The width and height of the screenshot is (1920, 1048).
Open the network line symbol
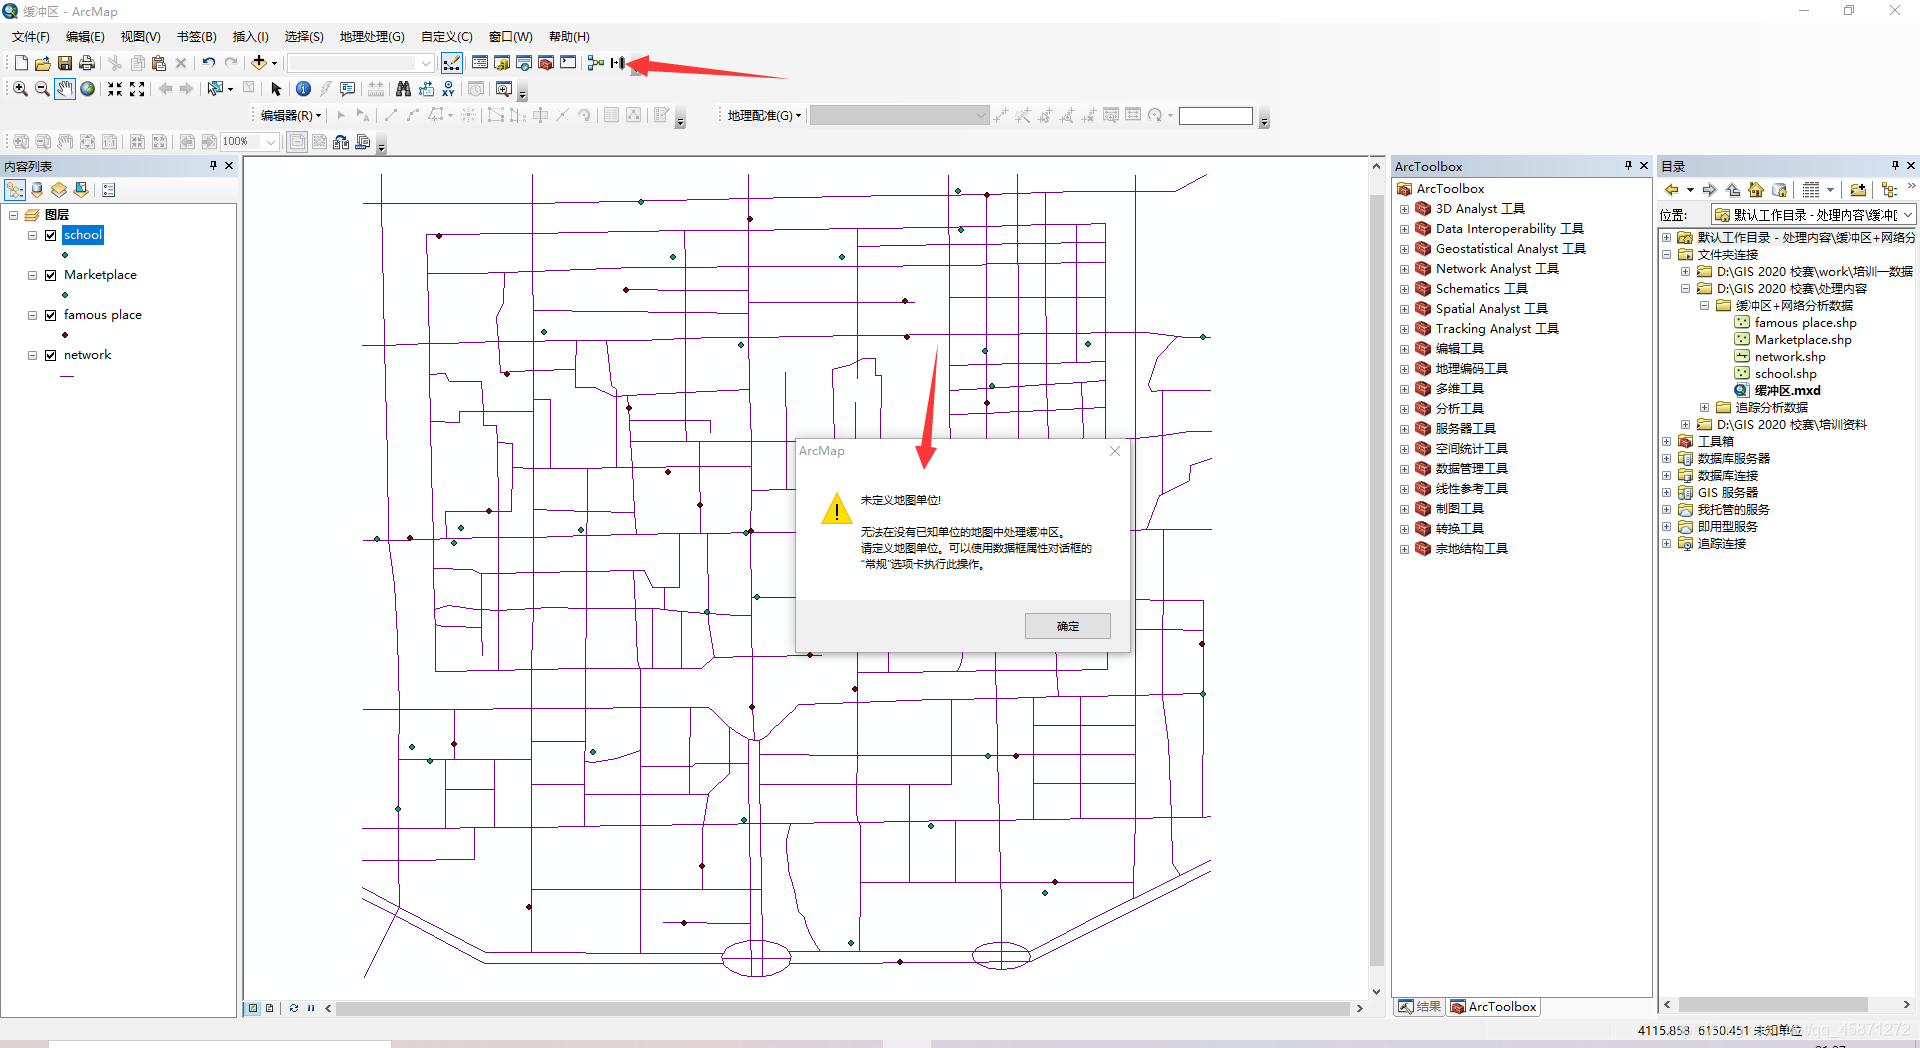pyautogui.click(x=67, y=376)
